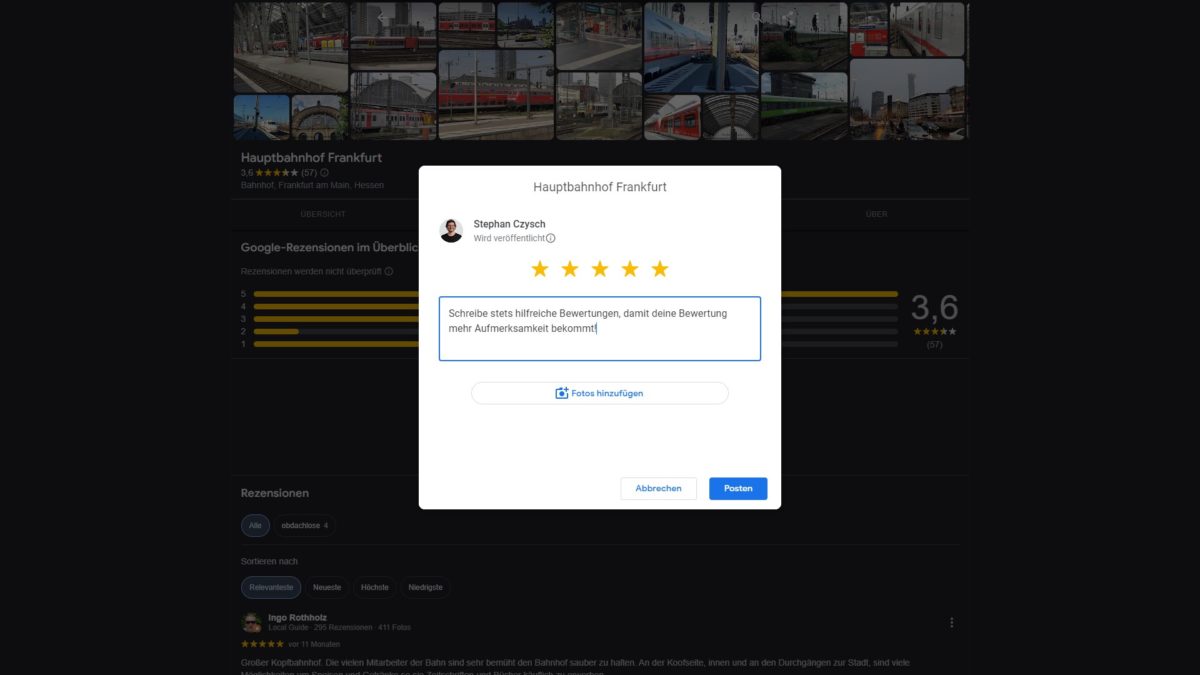Sort reviews by Relevanteste
Screen dimensions: 1200x675
click(x=271, y=588)
